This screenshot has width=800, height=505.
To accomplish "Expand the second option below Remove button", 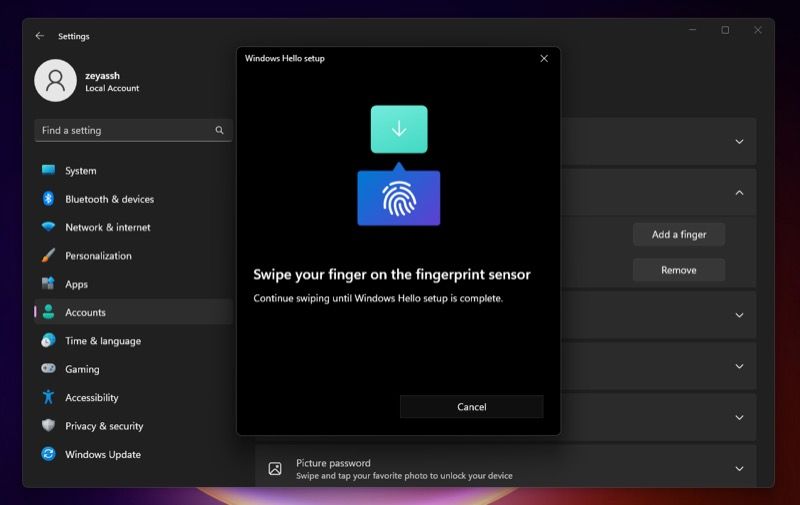I will pos(739,366).
